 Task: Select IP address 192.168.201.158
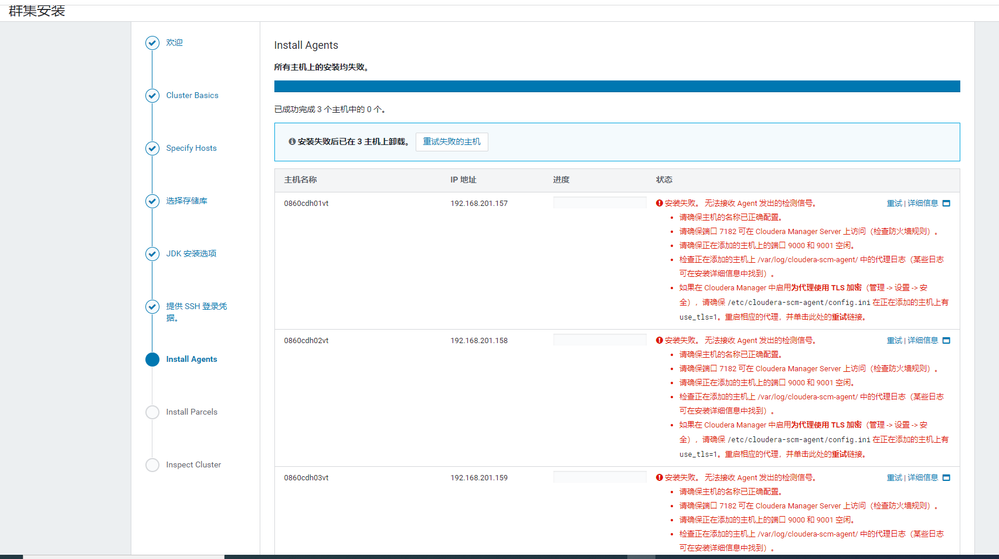[x=479, y=340]
